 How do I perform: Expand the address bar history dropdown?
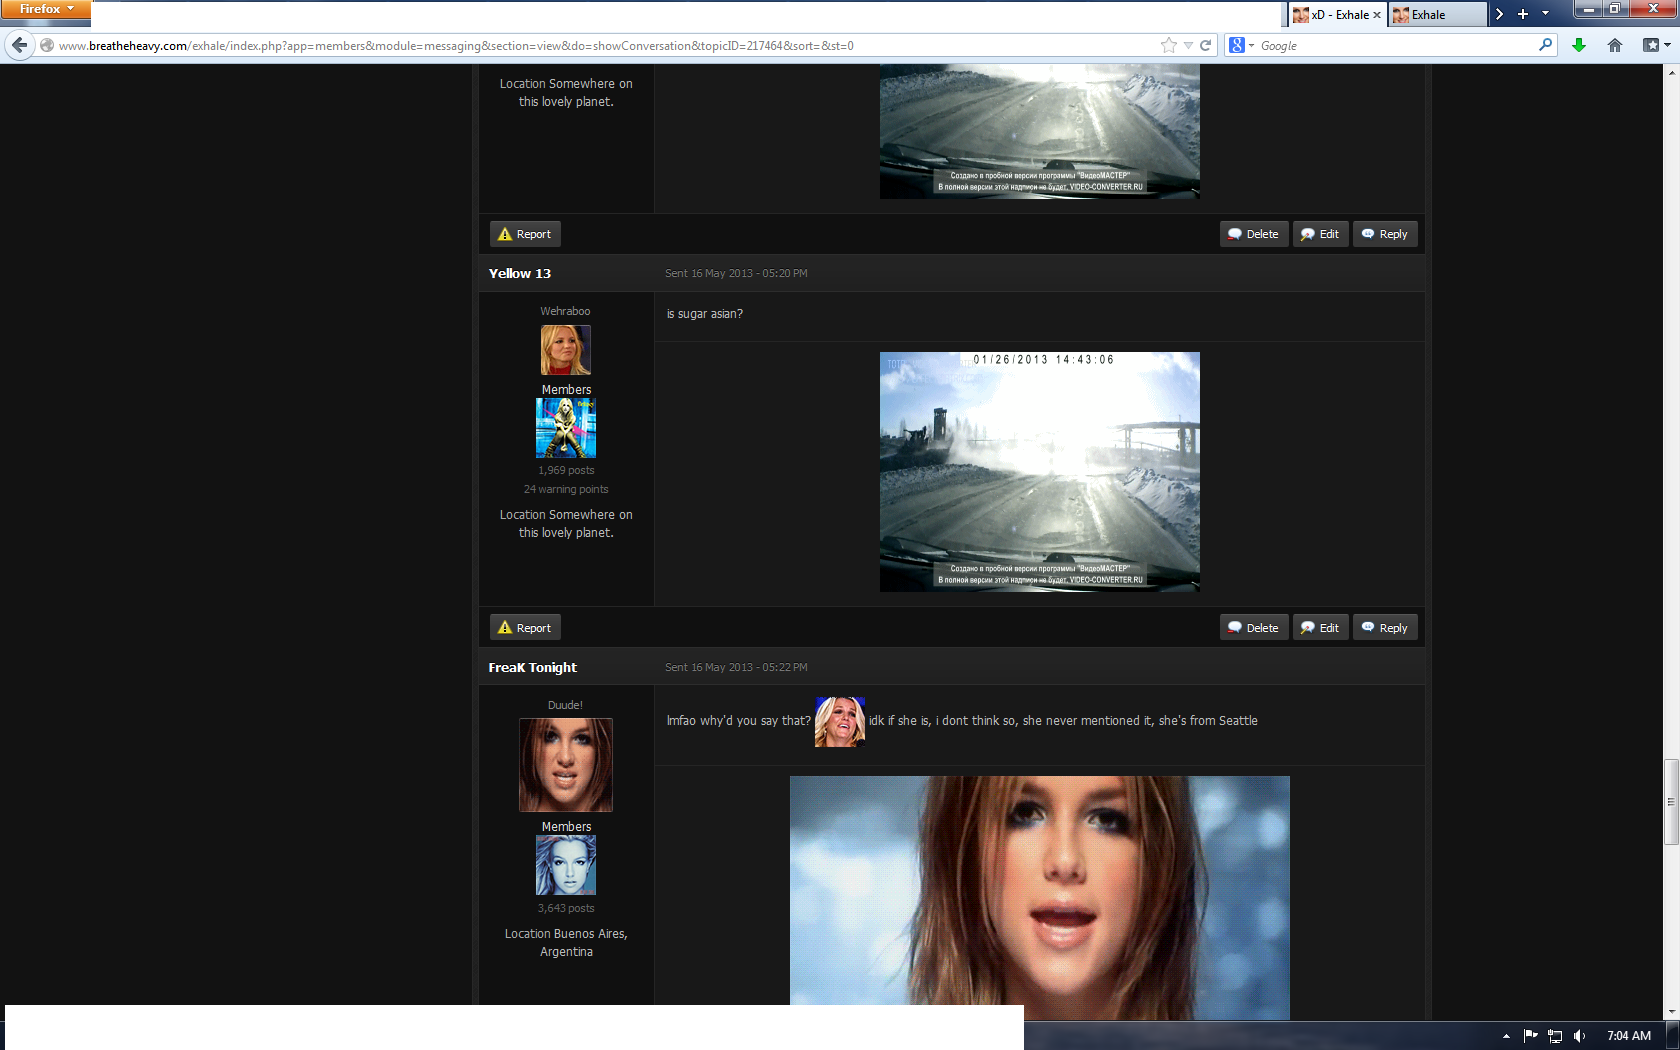(x=1188, y=45)
